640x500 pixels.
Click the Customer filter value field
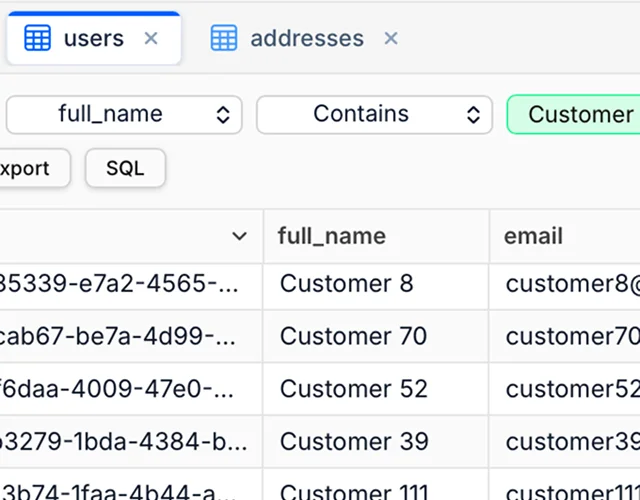573,114
